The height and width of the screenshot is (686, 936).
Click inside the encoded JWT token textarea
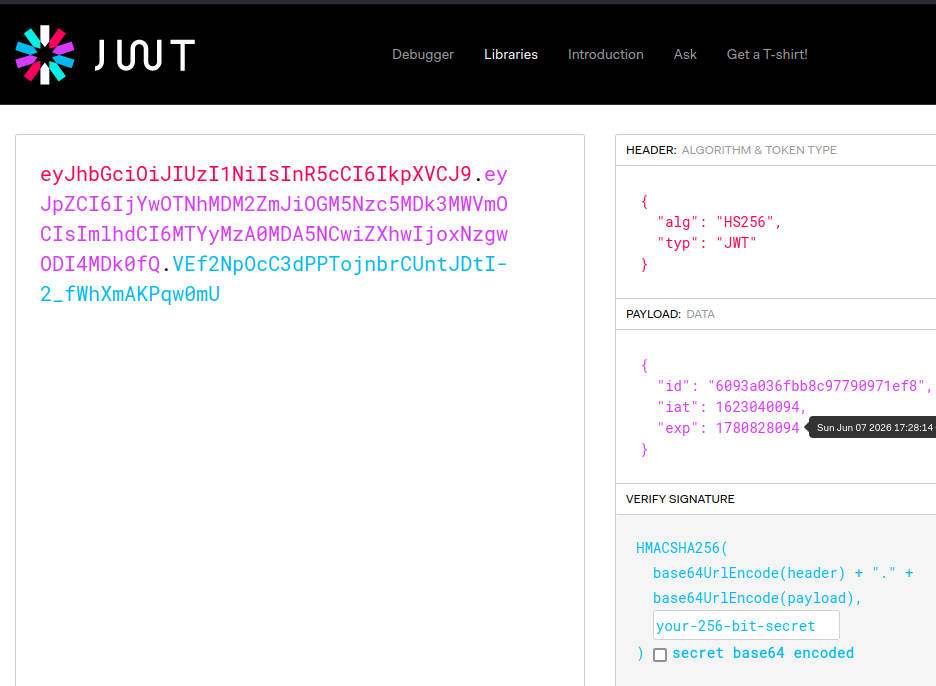[x=300, y=410]
